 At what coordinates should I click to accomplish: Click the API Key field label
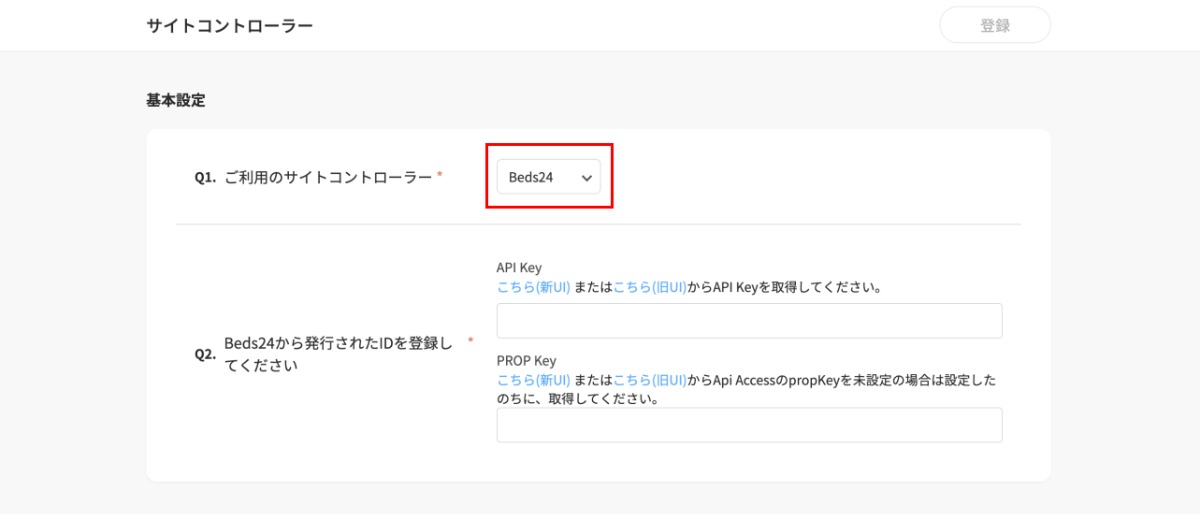point(519,268)
